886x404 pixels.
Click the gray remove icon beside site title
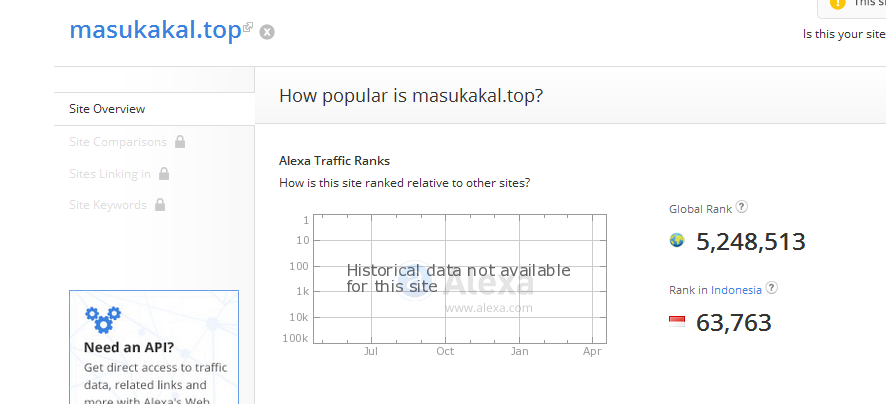pyautogui.click(x=267, y=32)
